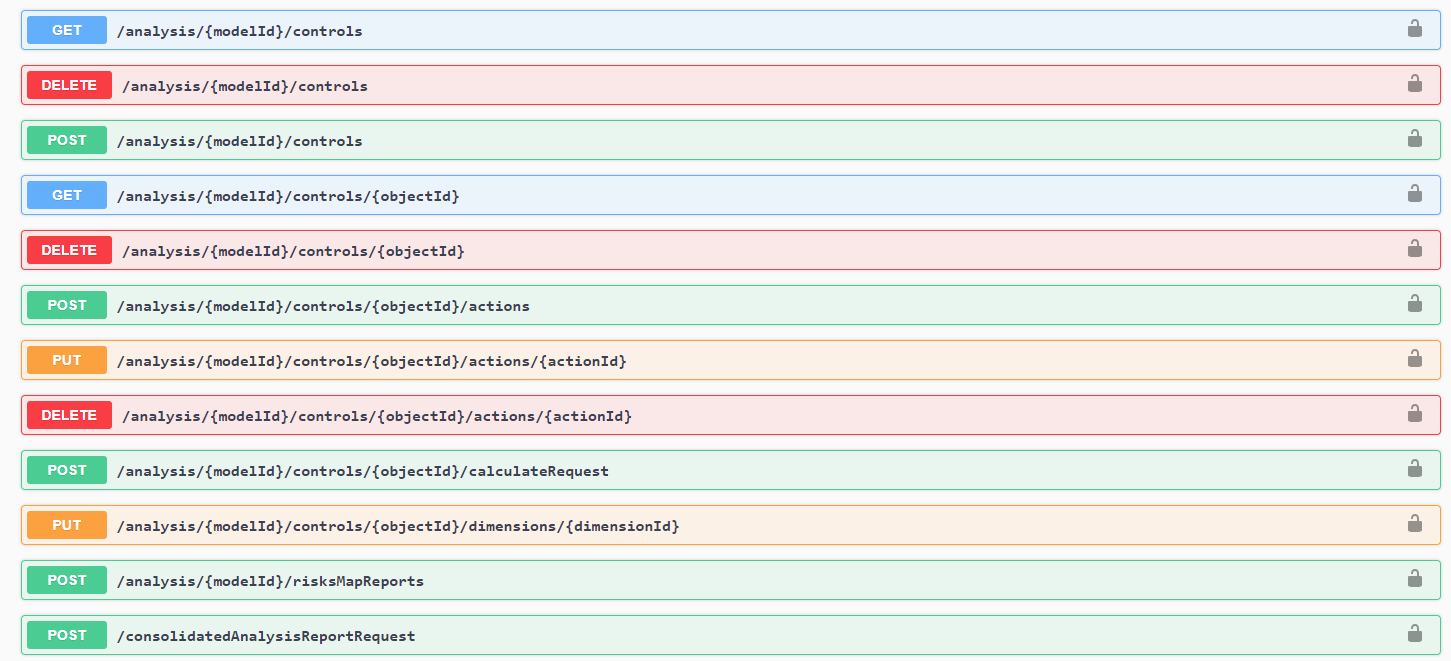The width and height of the screenshot is (1451, 661).
Task: Click lock icon on GET controls/{objectId} row
Action: pos(1414,194)
